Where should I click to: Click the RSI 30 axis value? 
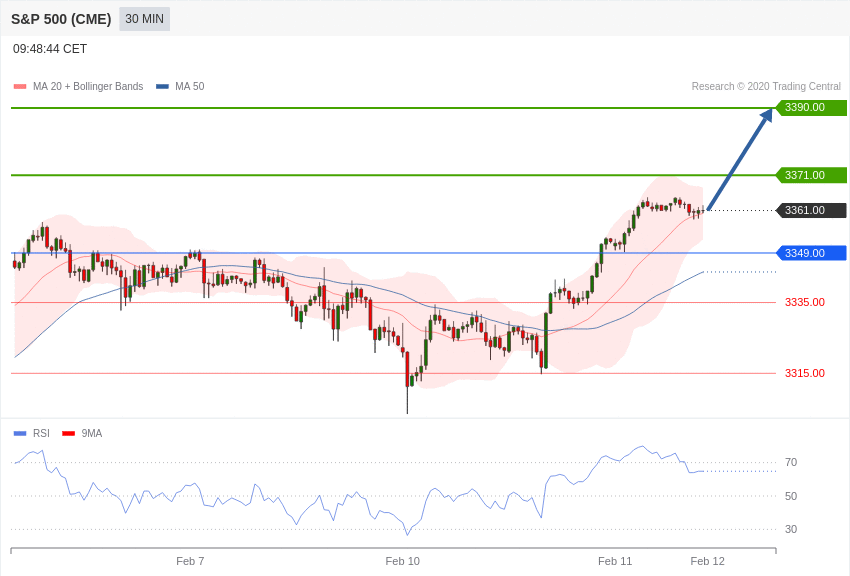[x=791, y=529]
